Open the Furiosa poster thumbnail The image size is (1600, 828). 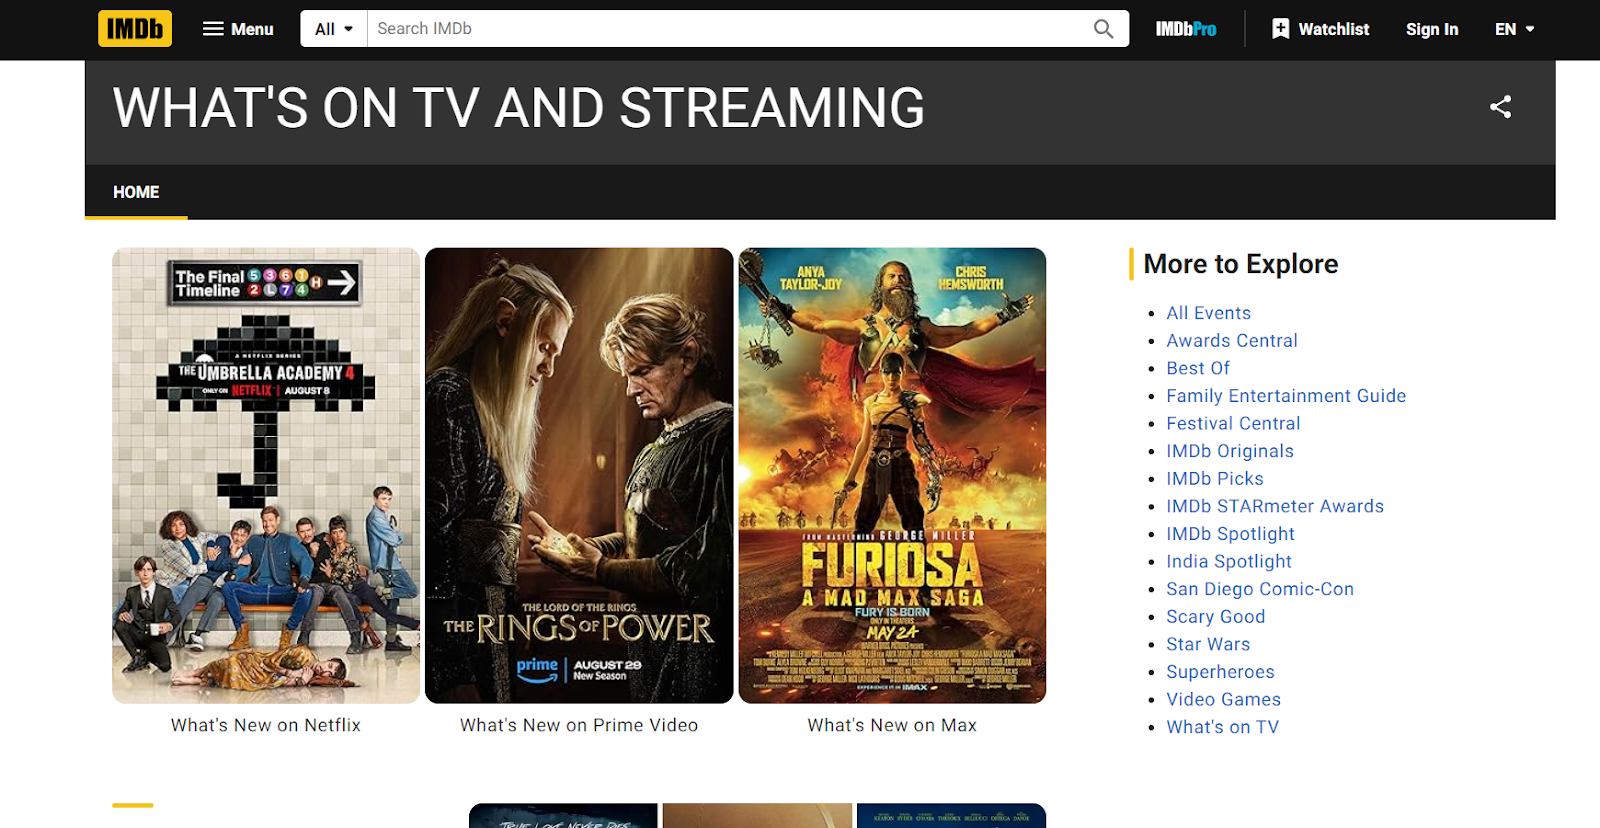point(892,476)
